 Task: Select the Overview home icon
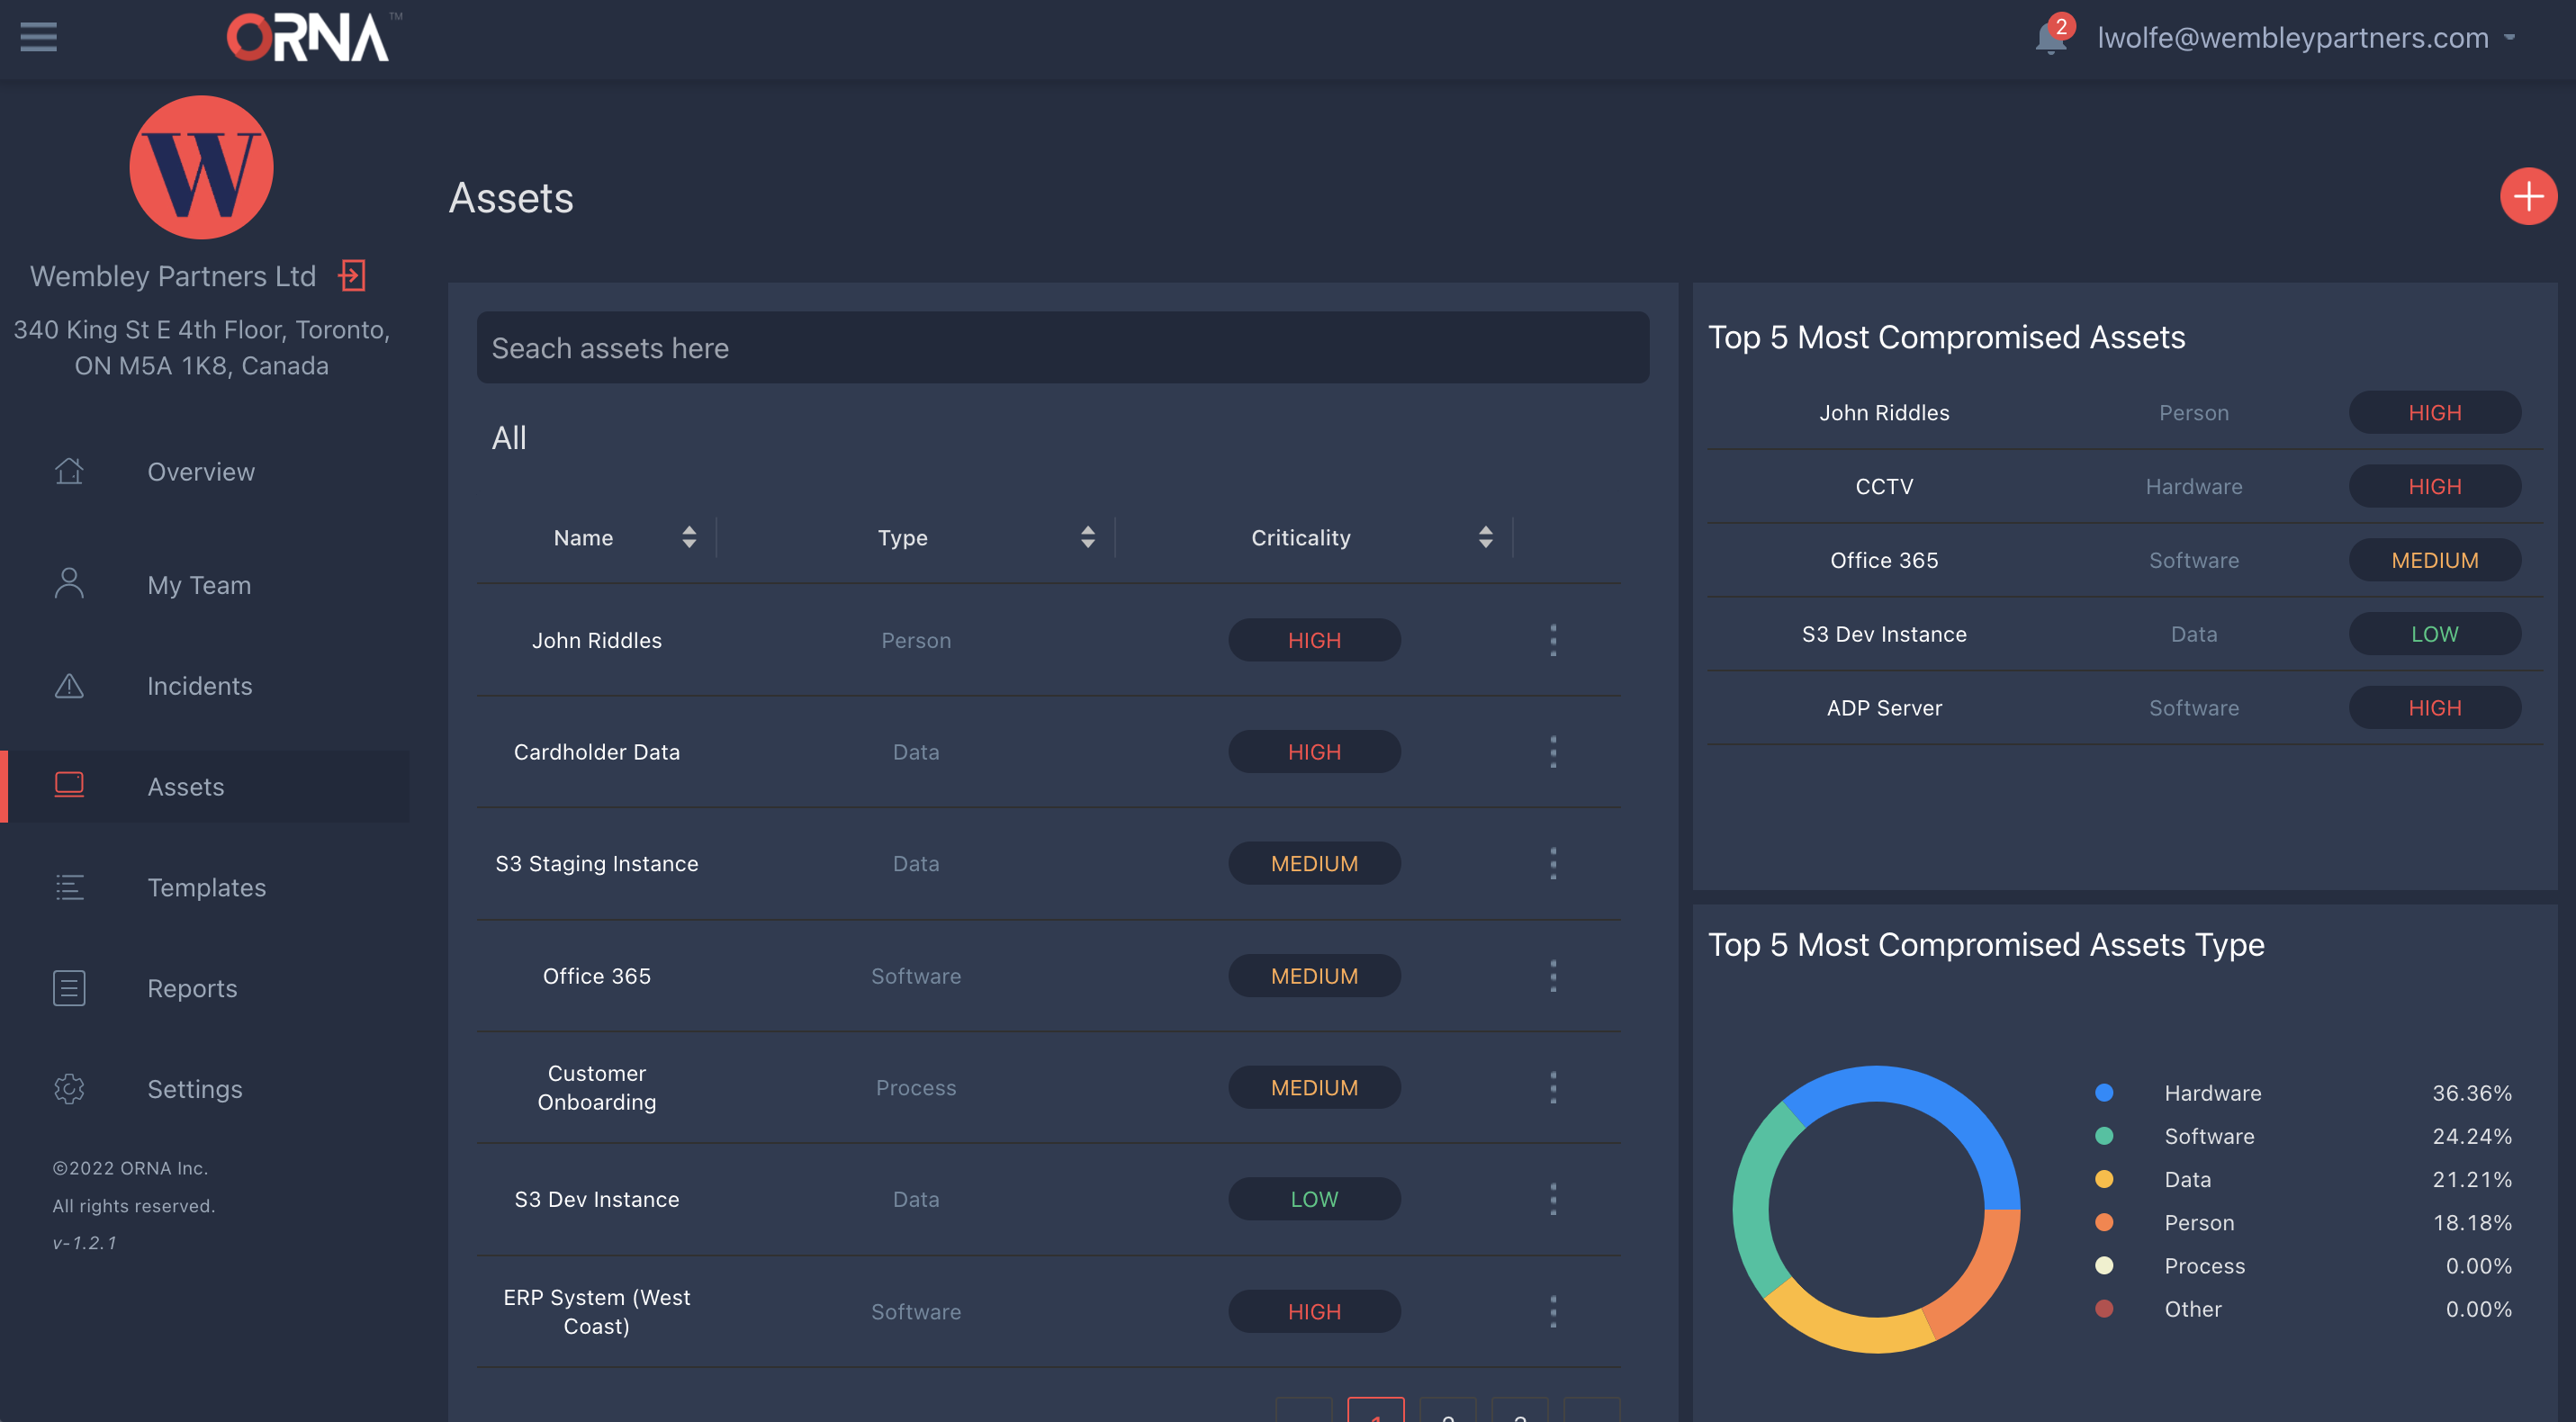pos(69,471)
